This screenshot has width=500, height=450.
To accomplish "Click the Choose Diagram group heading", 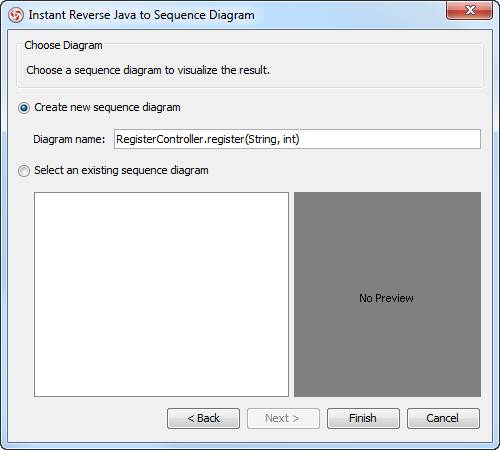I will pos(63,45).
